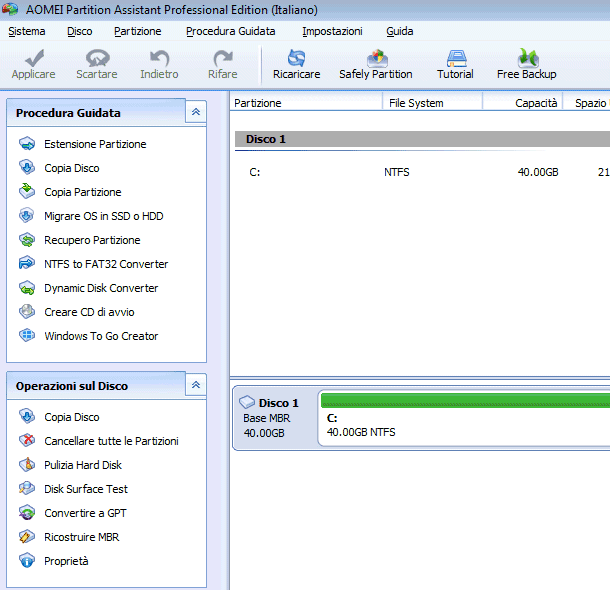
Task: Click the Convertire a GPT icon
Action: (27, 513)
